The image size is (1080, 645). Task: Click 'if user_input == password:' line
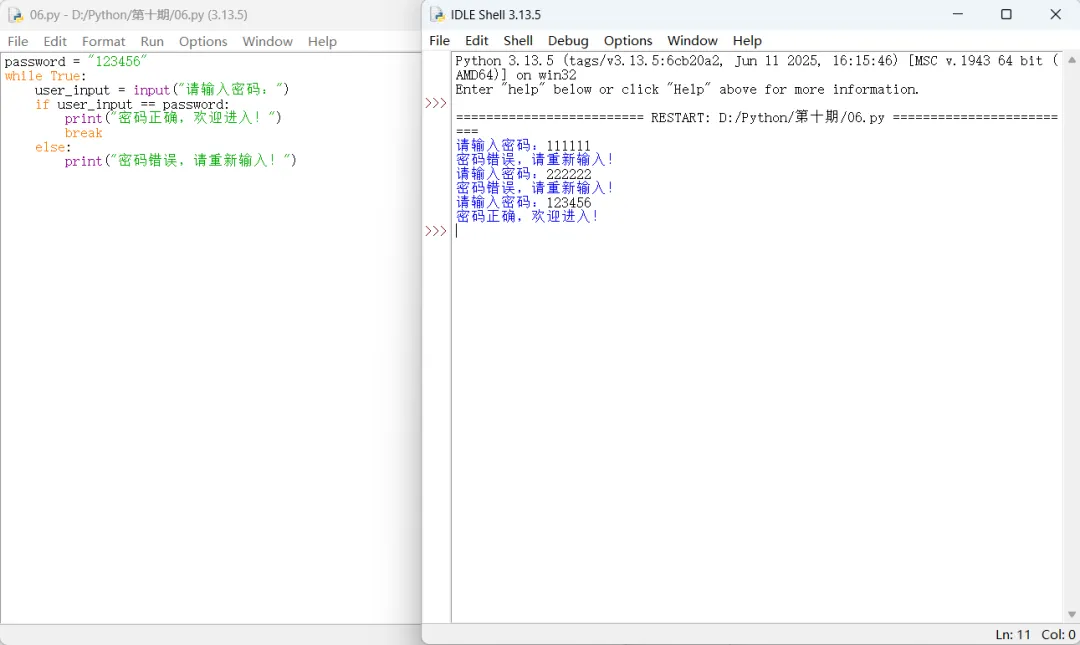click(132, 104)
